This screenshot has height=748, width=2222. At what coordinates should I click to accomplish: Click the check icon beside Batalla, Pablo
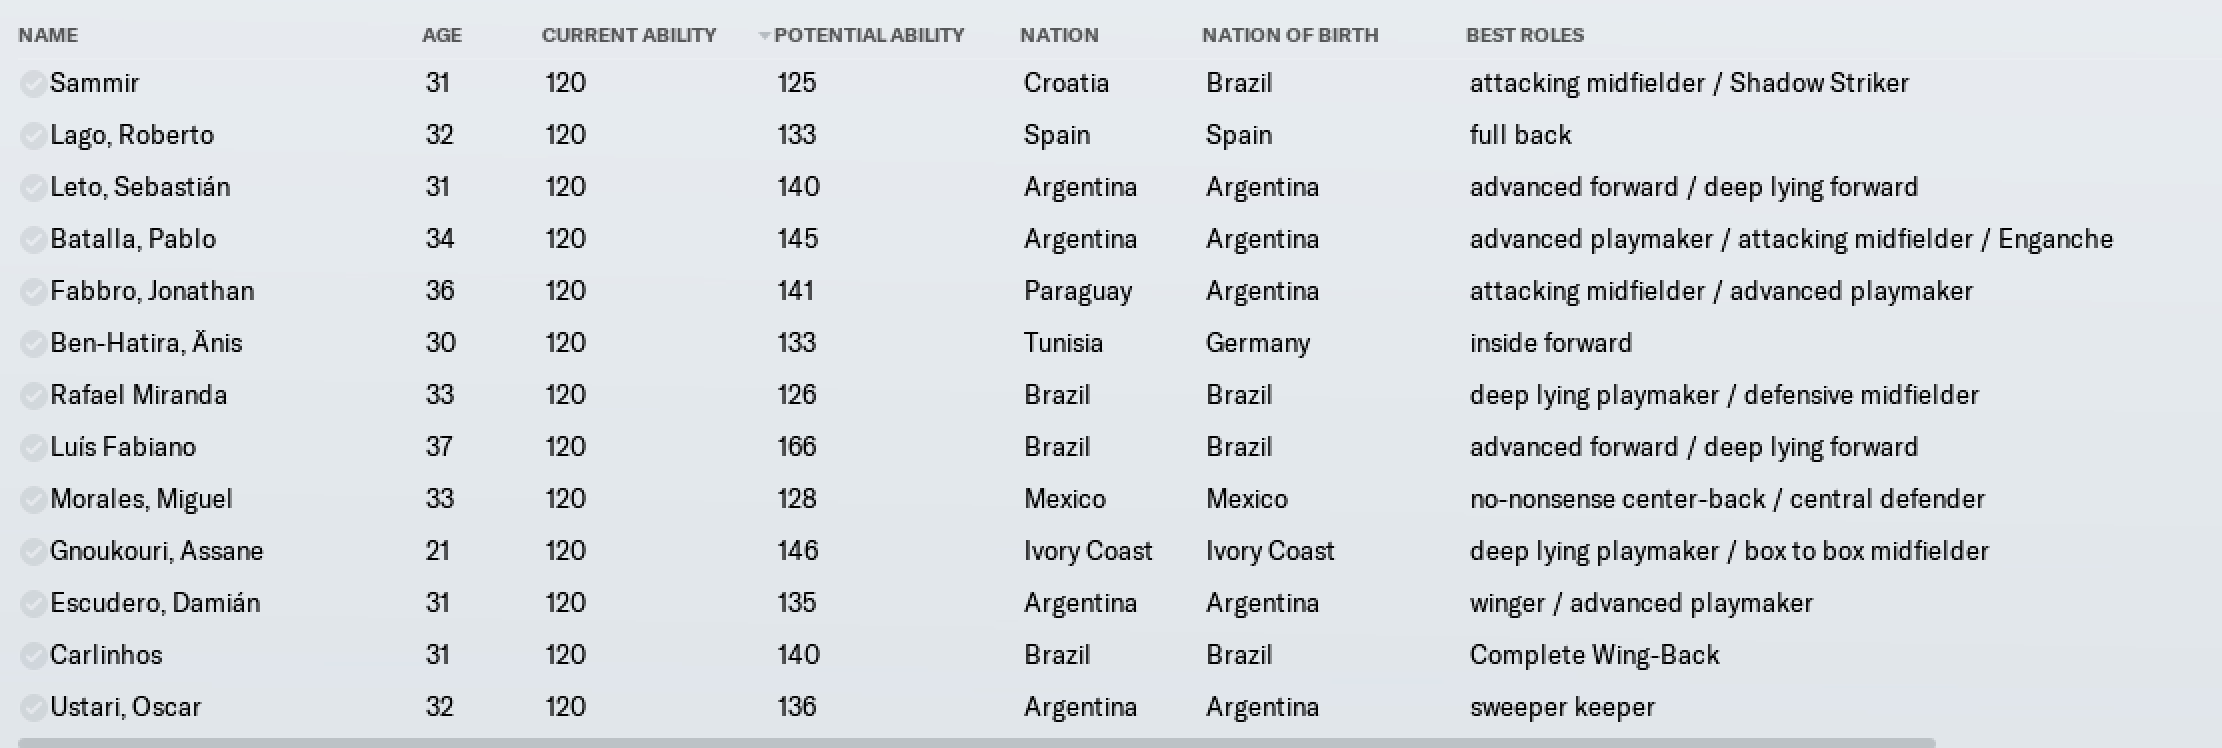[33, 240]
